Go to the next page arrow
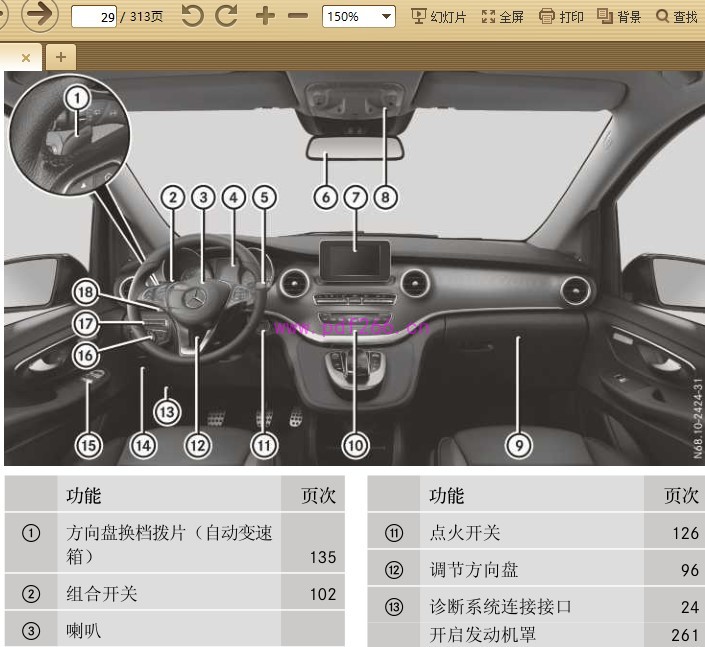The height and width of the screenshot is (647, 705). click(x=40, y=15)
